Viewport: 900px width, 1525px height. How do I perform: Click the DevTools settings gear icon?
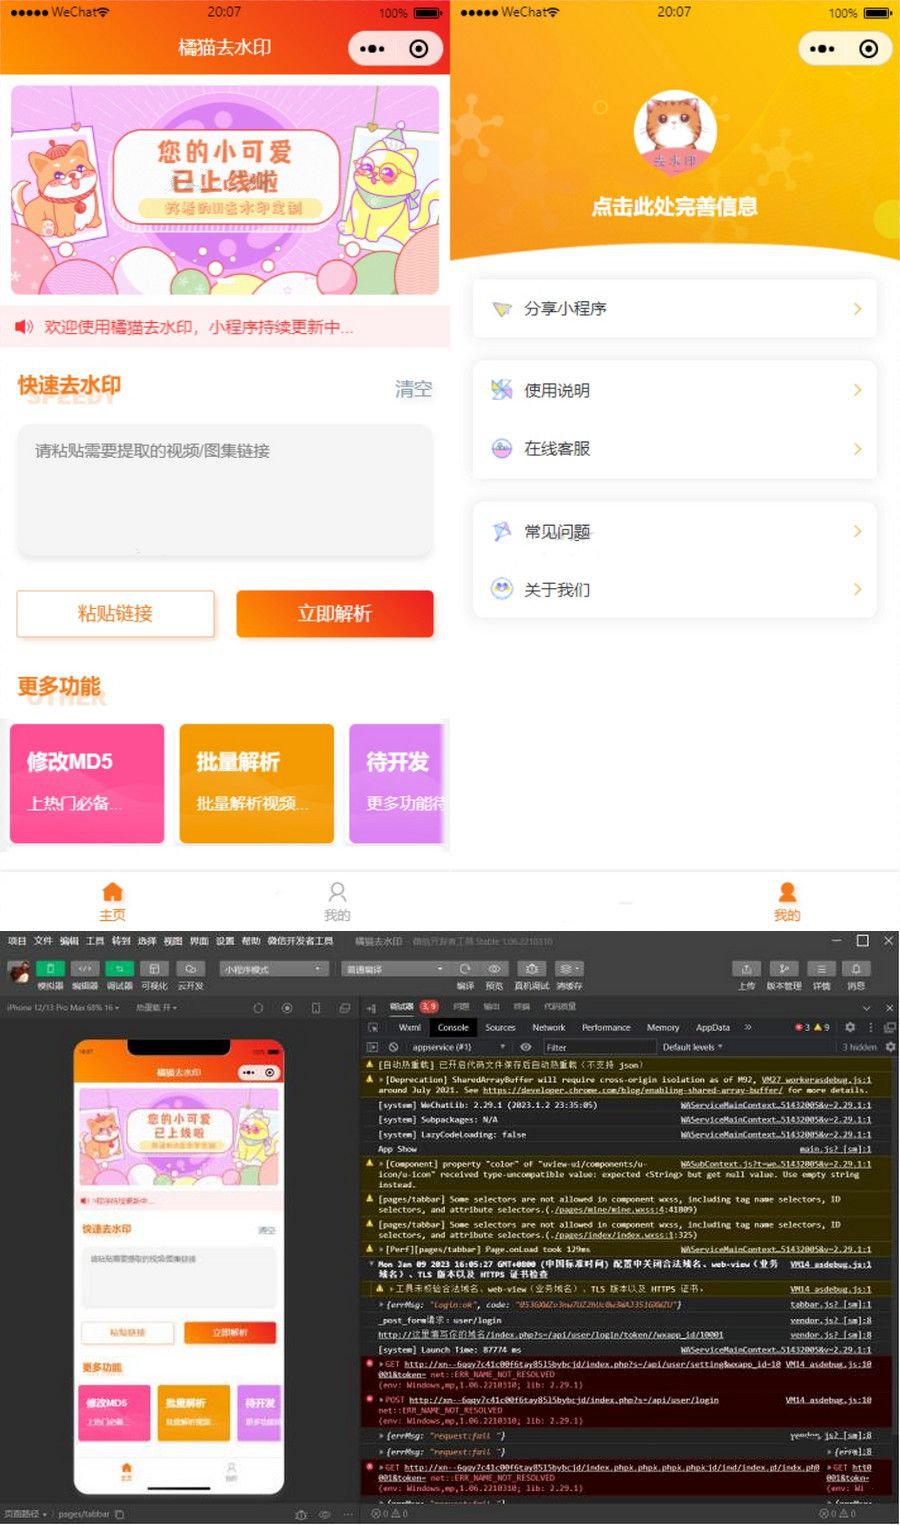tap(849, 1027)
